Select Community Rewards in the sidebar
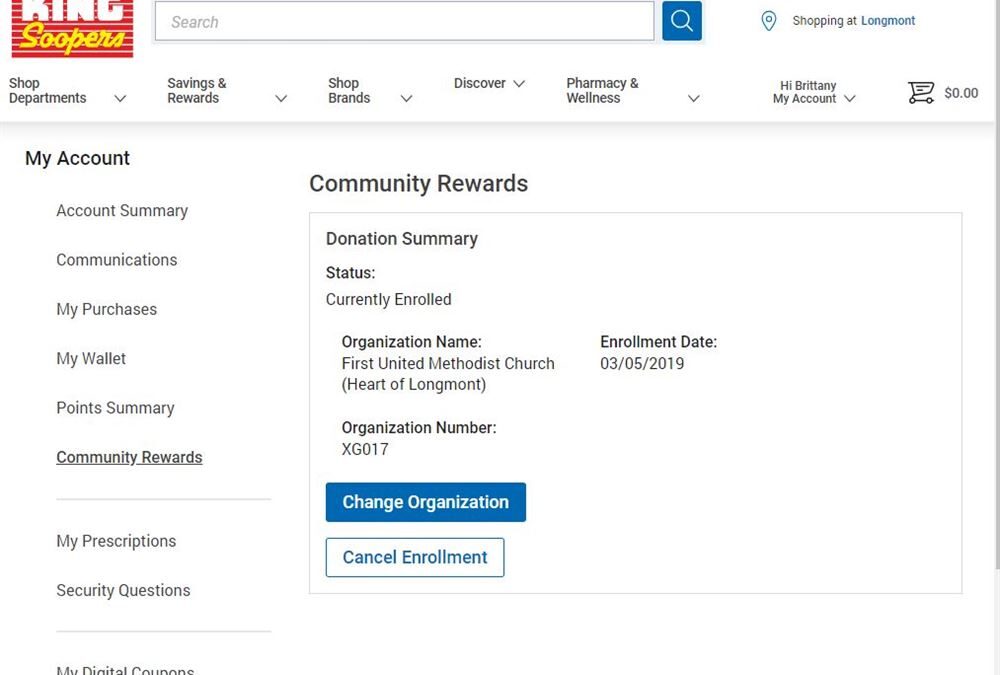 click(129, 457)
